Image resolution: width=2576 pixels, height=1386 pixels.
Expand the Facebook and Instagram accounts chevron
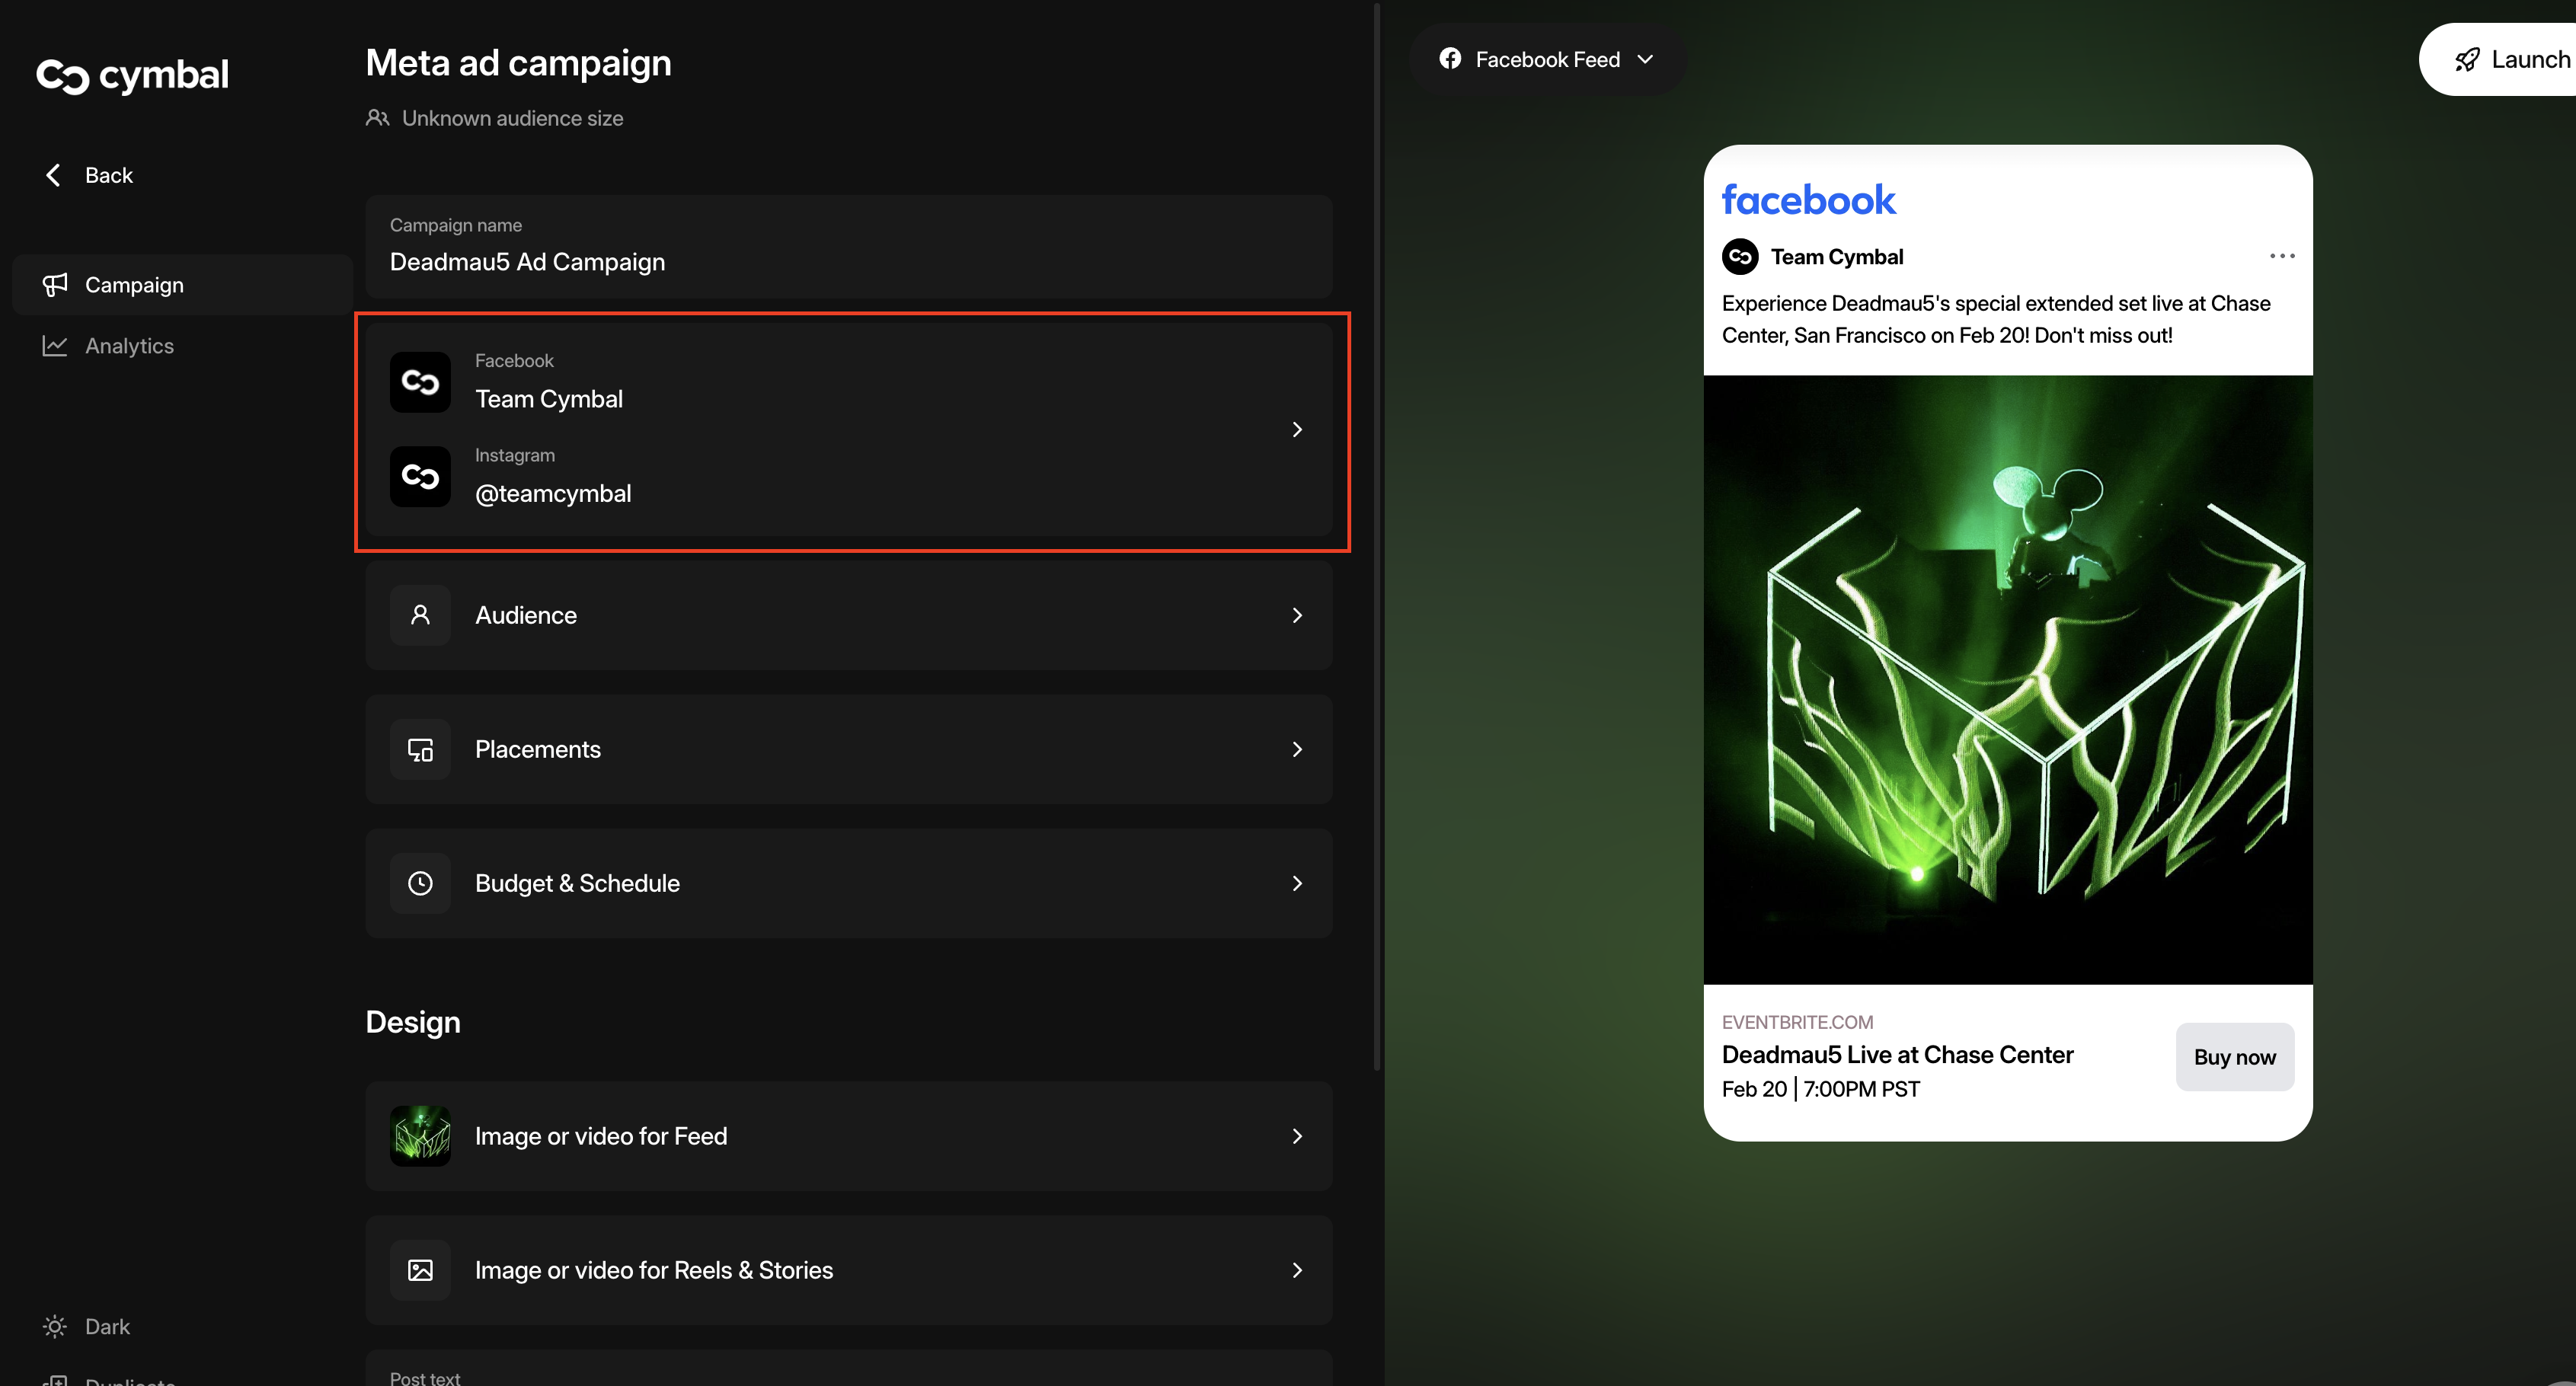click(x=1297, y=429)
